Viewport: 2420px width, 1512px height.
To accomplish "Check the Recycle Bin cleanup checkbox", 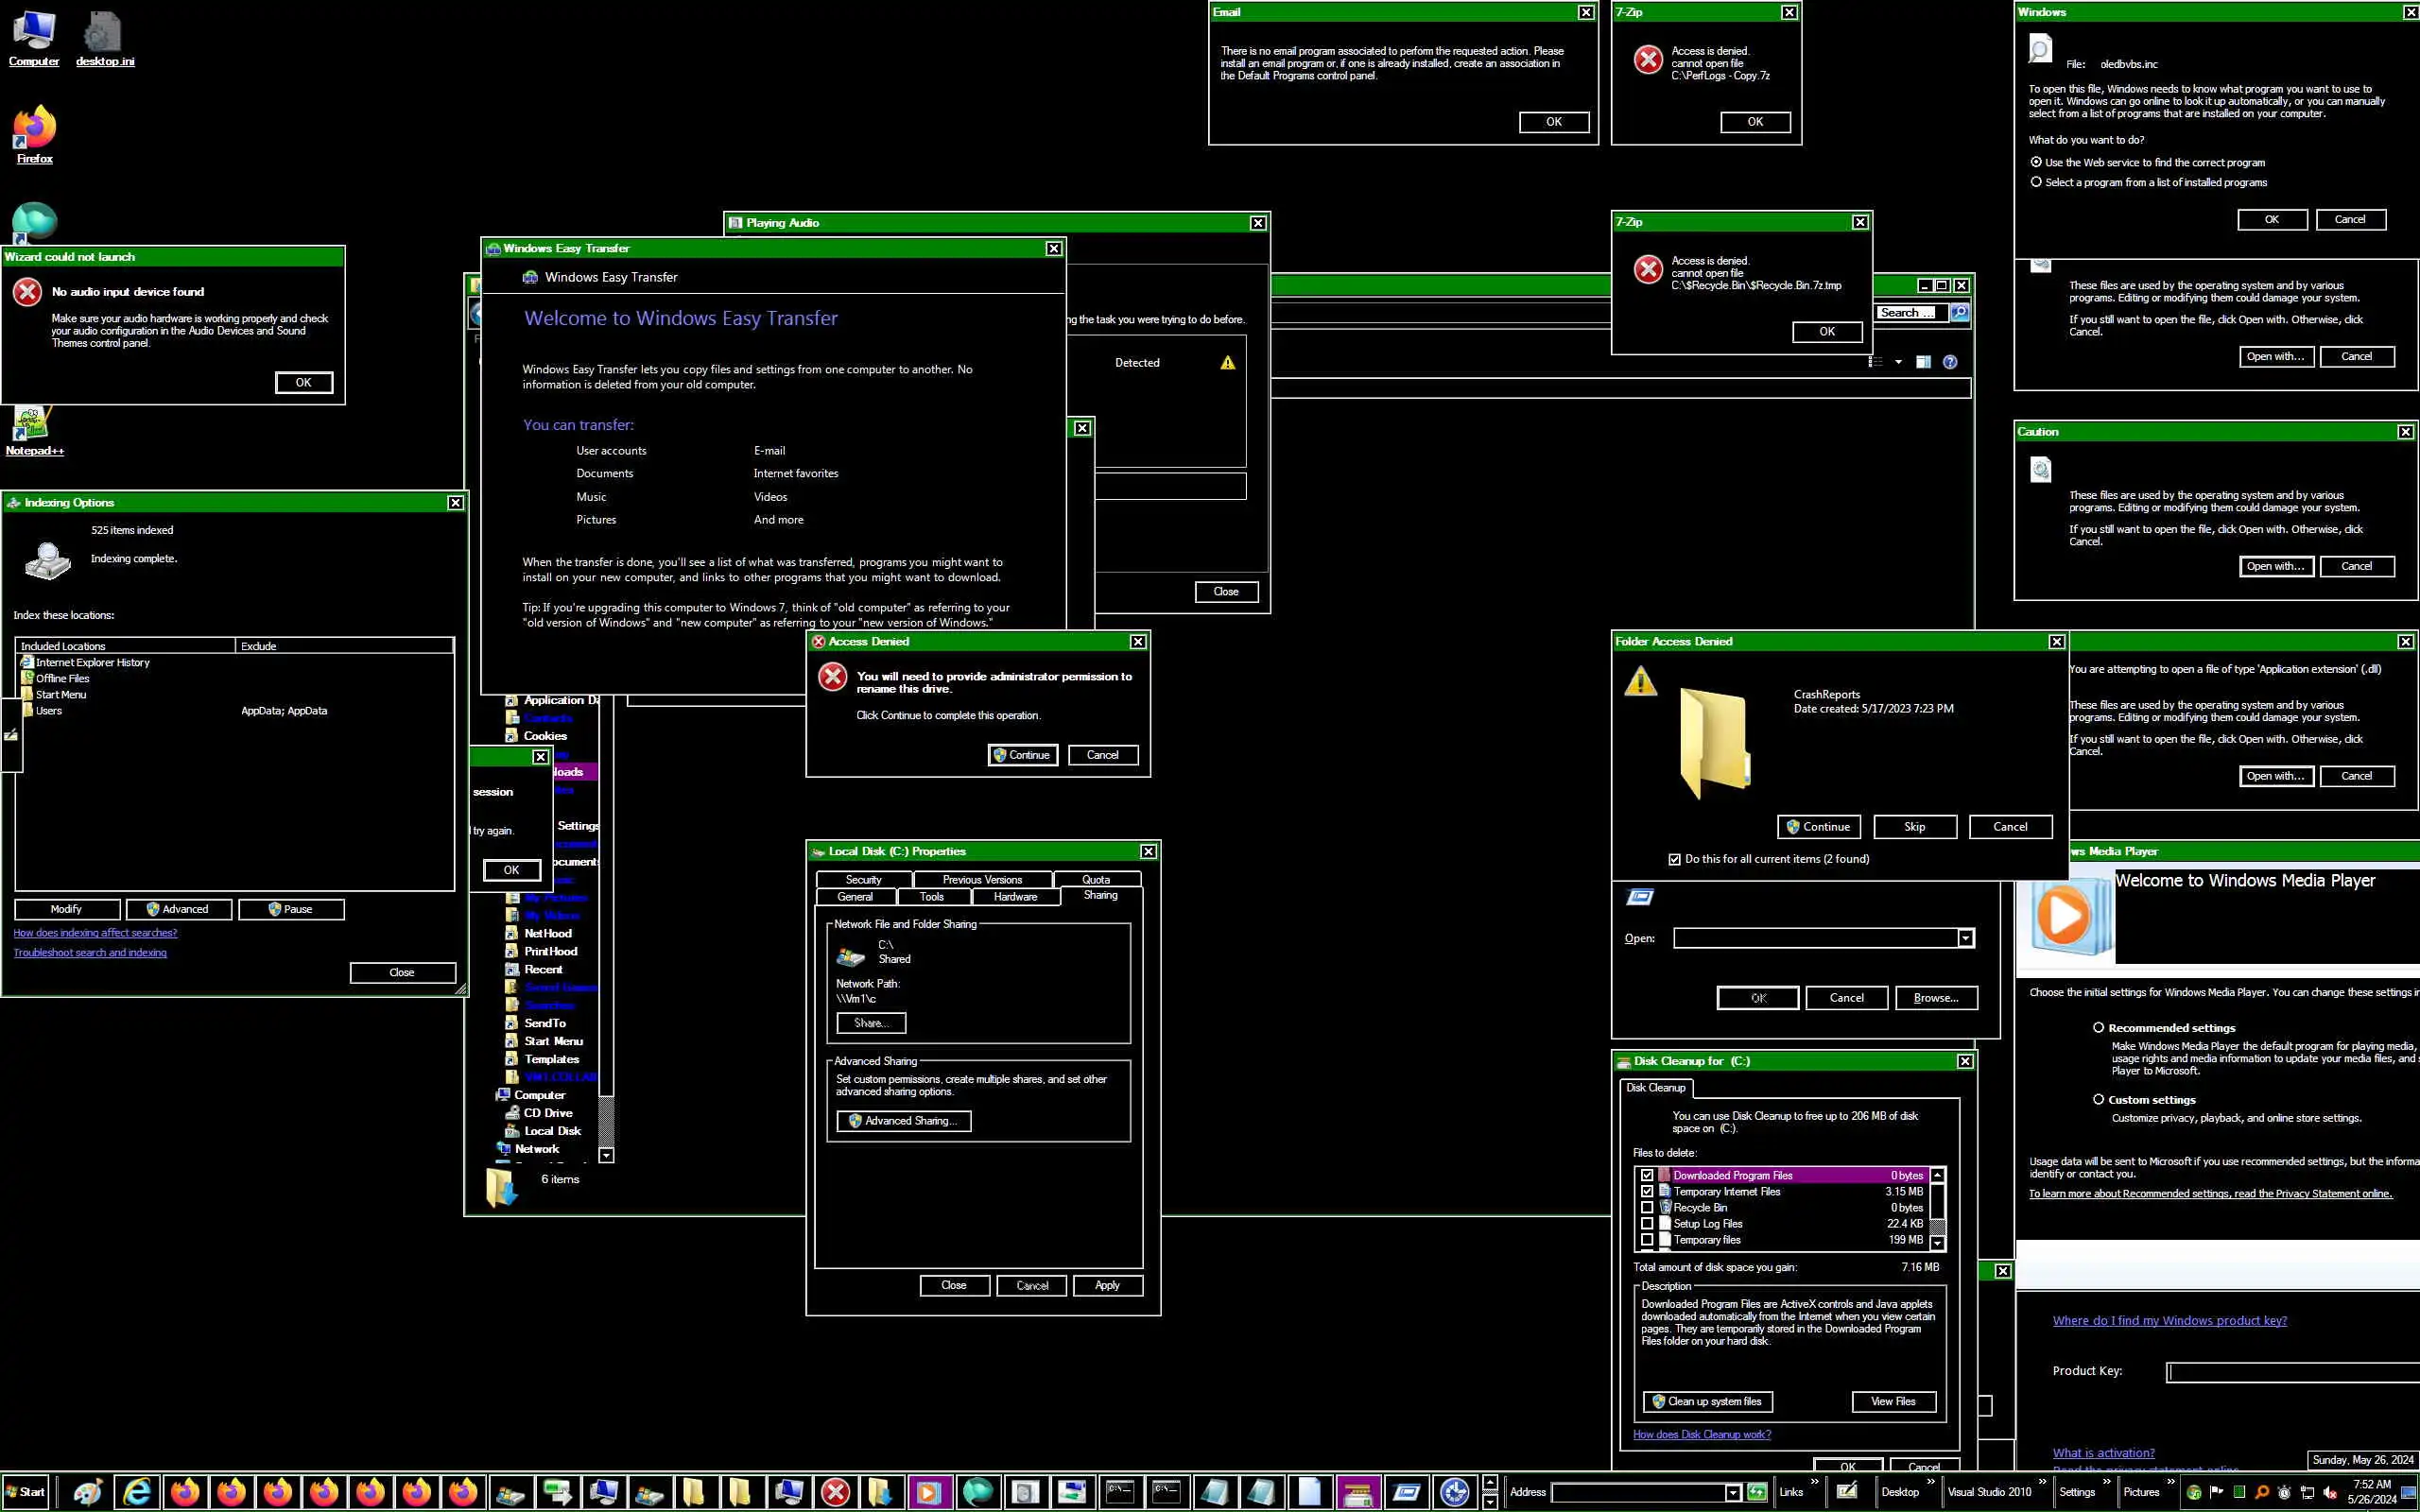I will 1647,1208.
